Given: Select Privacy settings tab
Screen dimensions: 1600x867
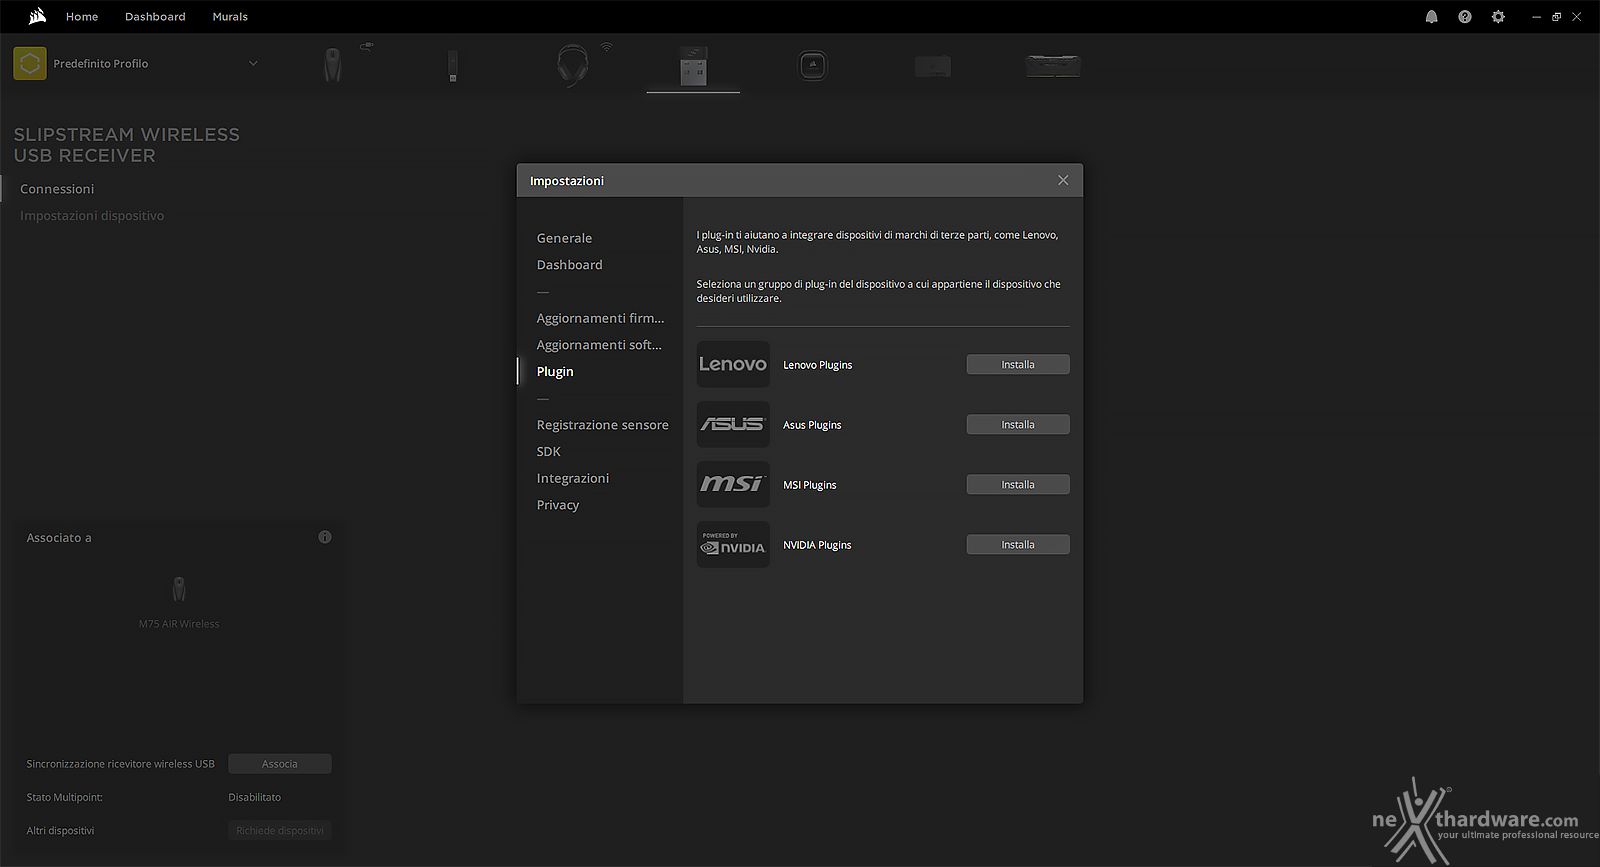Looking at the screenshot, I should (x=558, y=505).
